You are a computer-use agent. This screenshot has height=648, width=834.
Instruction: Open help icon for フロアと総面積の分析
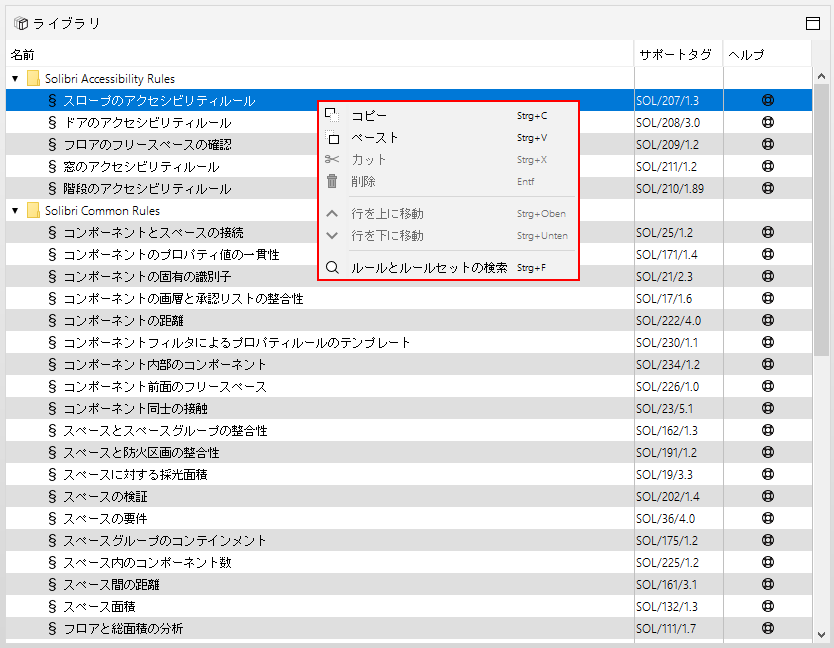pyautogui.click(x=768, y=628)
